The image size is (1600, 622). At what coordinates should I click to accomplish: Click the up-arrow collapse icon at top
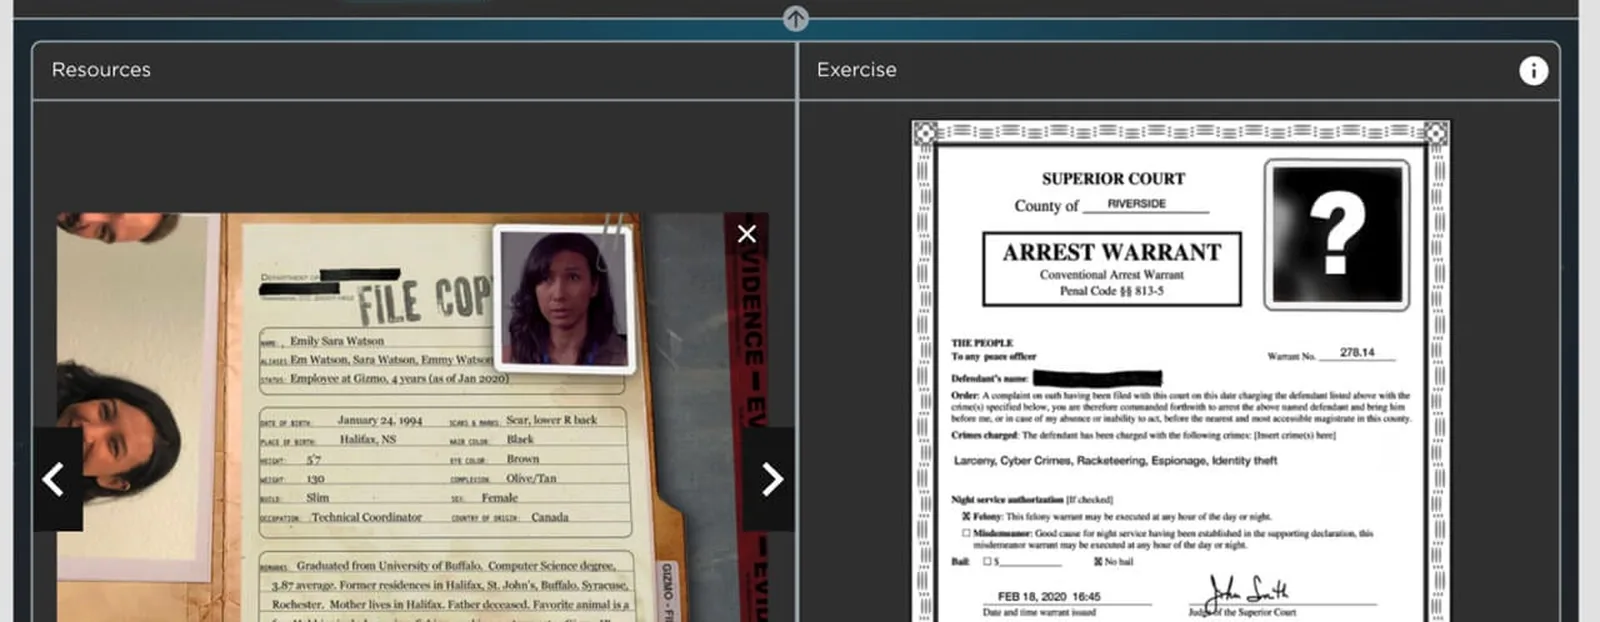tap(795, 18)
